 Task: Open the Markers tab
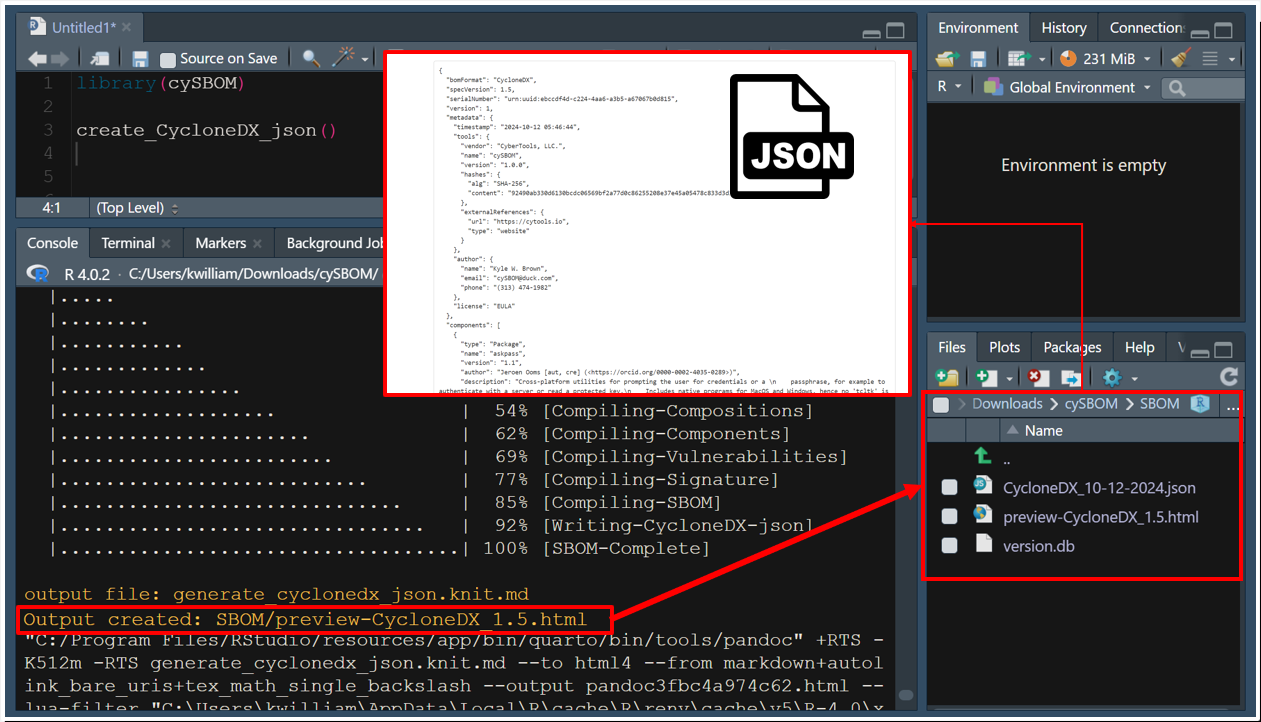point(220,243)
